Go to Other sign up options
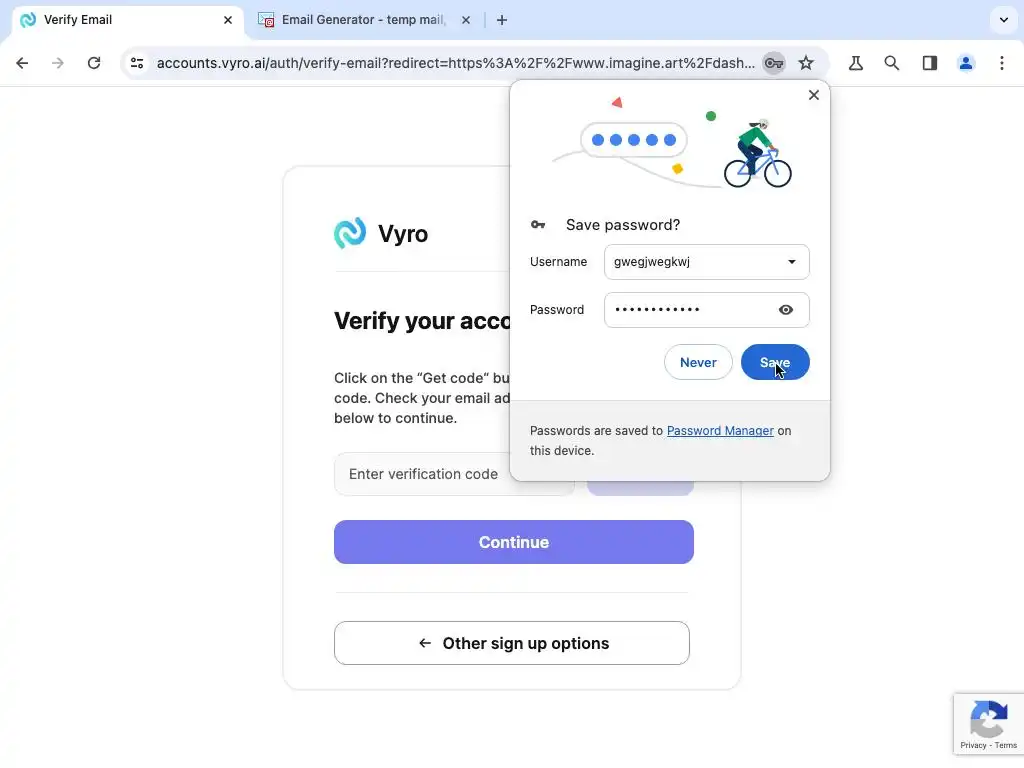 coord(512,643)
